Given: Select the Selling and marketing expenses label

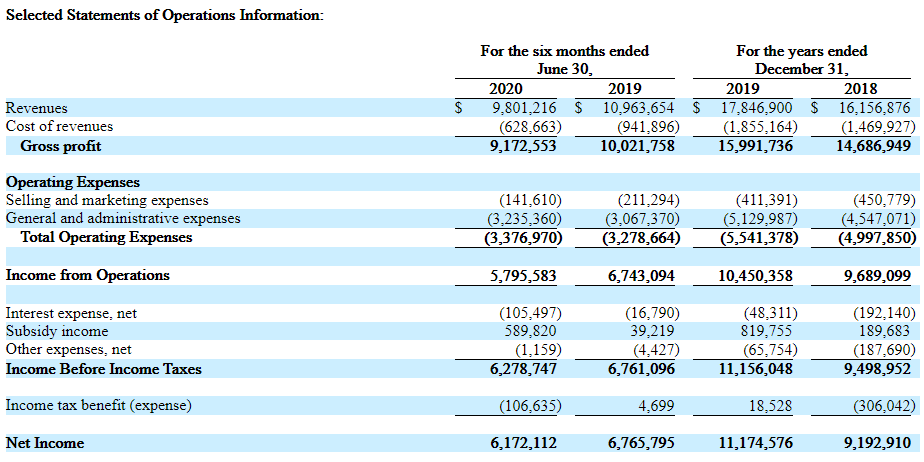Looking at the screenshot, I should click(107, 200).
